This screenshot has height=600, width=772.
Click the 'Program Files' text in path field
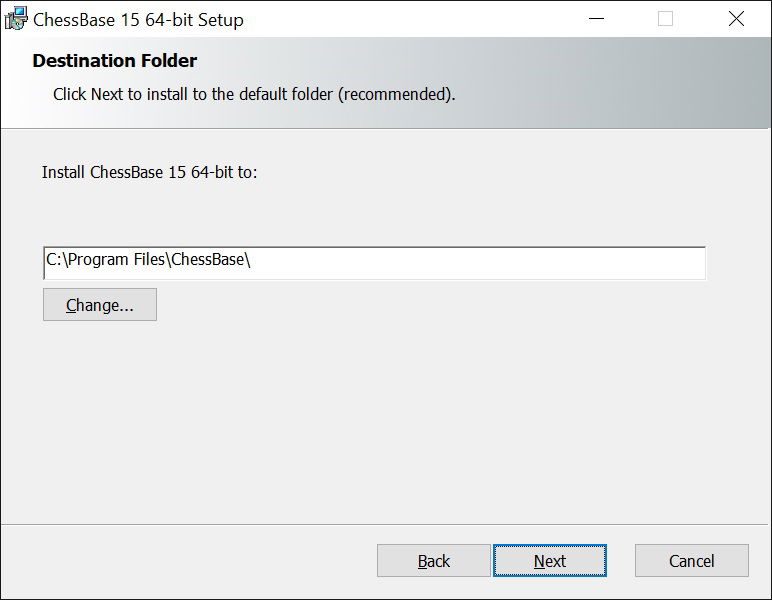(115, 260)
